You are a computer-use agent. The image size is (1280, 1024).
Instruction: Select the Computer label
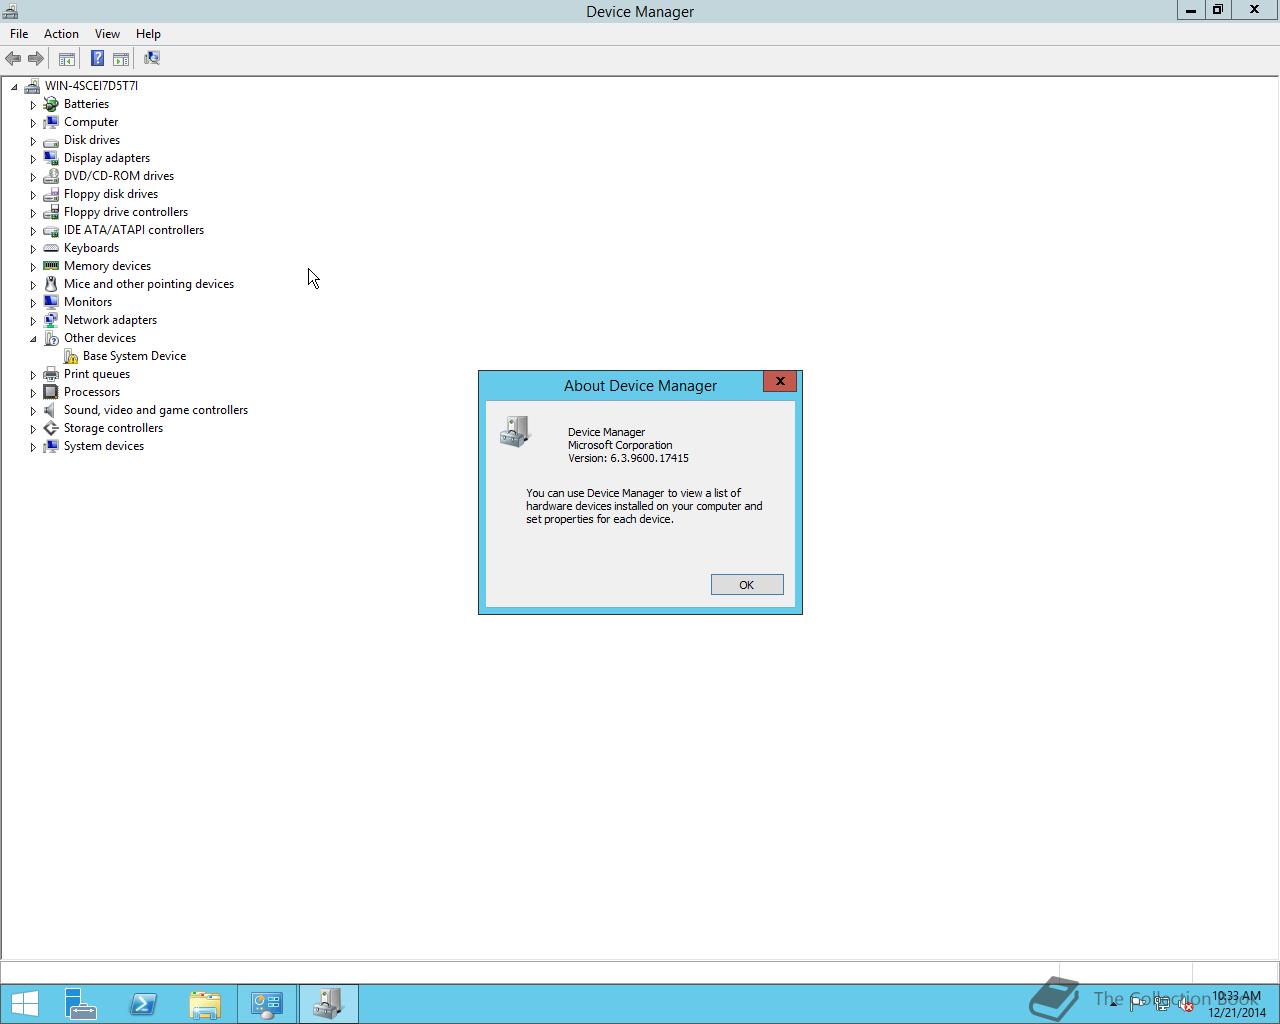click(91, 122)
